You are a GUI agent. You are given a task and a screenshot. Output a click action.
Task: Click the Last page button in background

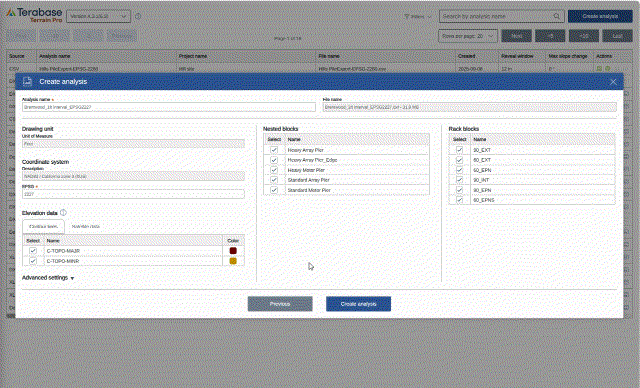(617, 36)
